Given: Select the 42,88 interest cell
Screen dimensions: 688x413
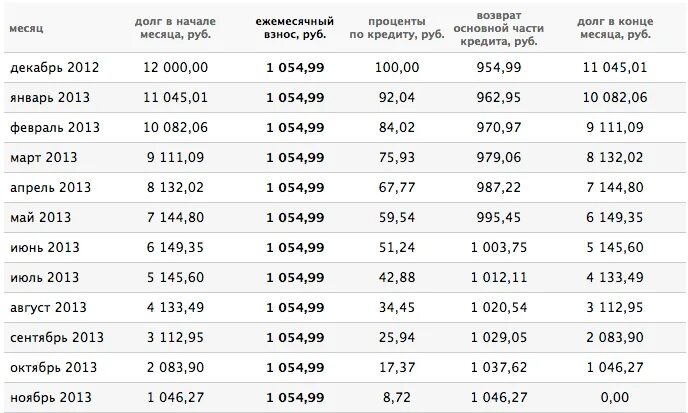Looking at the screenshot, I should (397, 277).
